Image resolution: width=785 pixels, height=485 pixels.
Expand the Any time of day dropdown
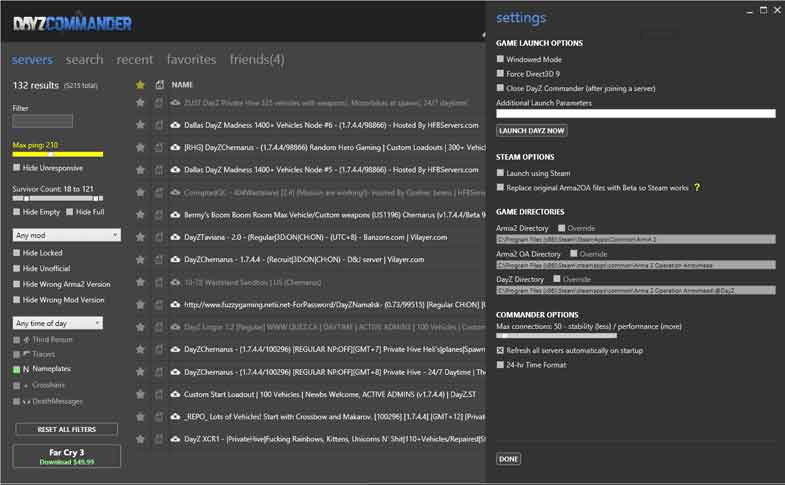point(58,323)
